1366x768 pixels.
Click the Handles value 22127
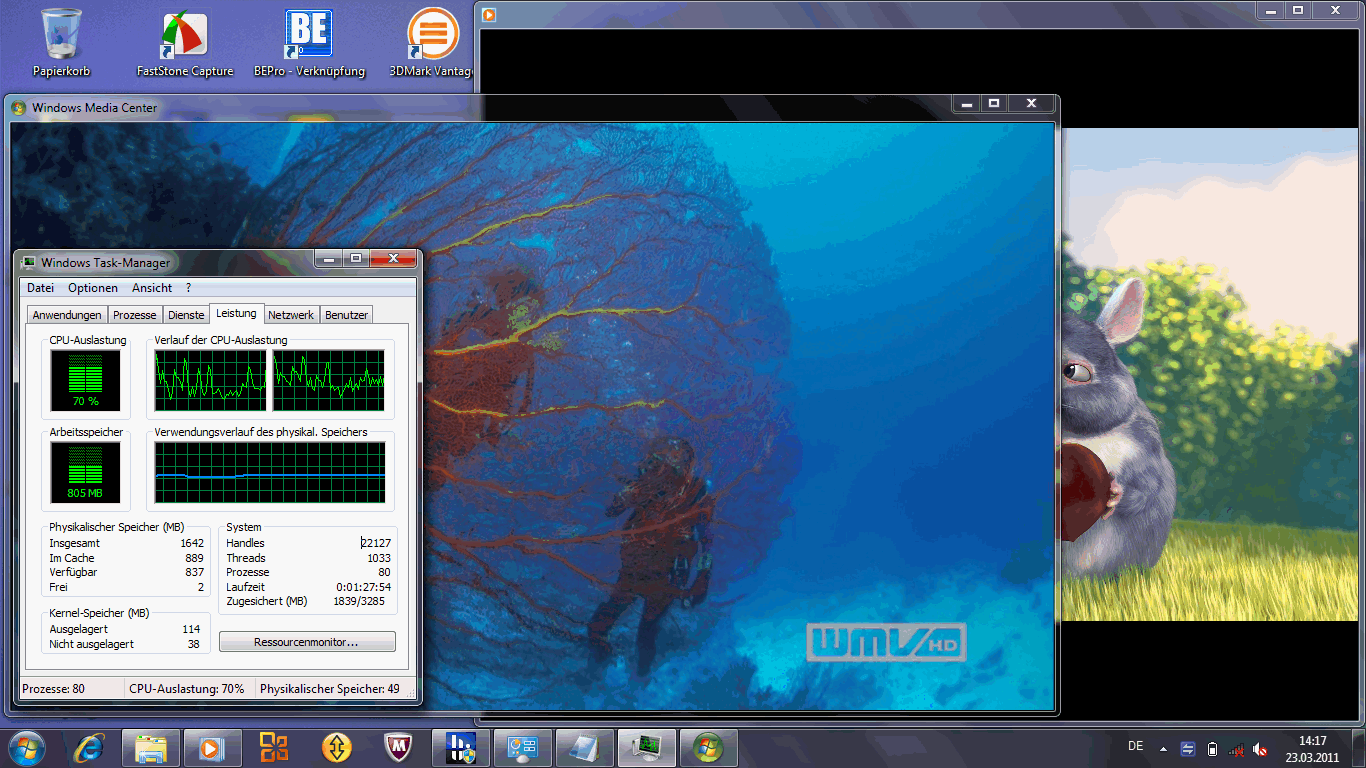(376, 543)
